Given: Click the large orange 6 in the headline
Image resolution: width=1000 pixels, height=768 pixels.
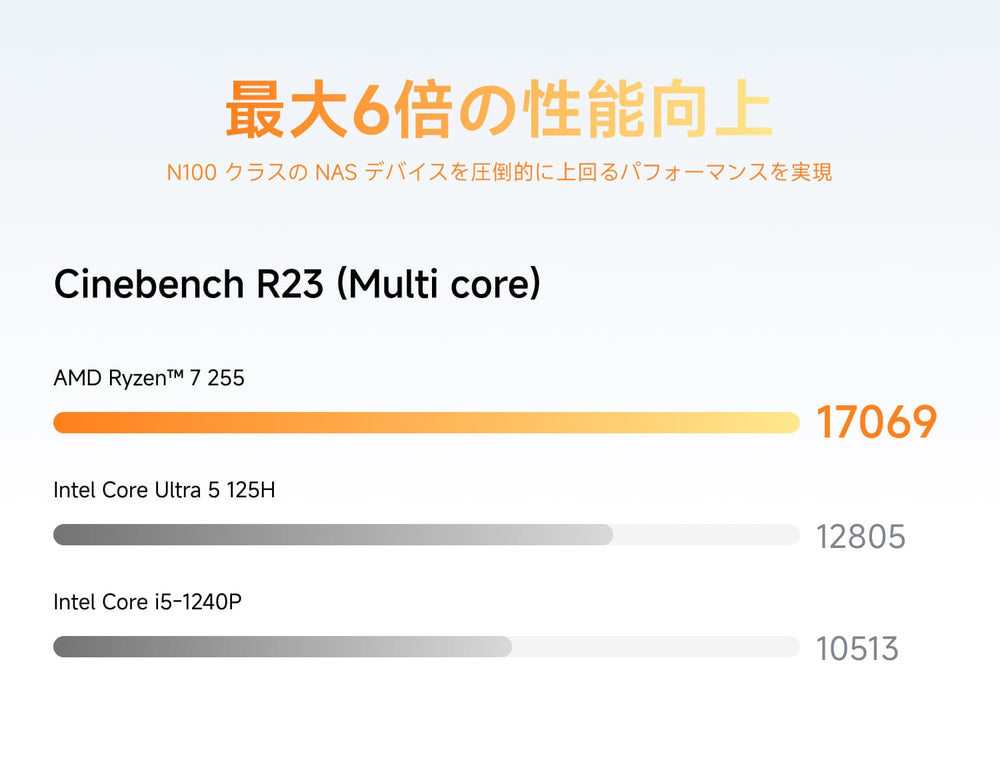Looking at the screenshot, I should [369, 112].
